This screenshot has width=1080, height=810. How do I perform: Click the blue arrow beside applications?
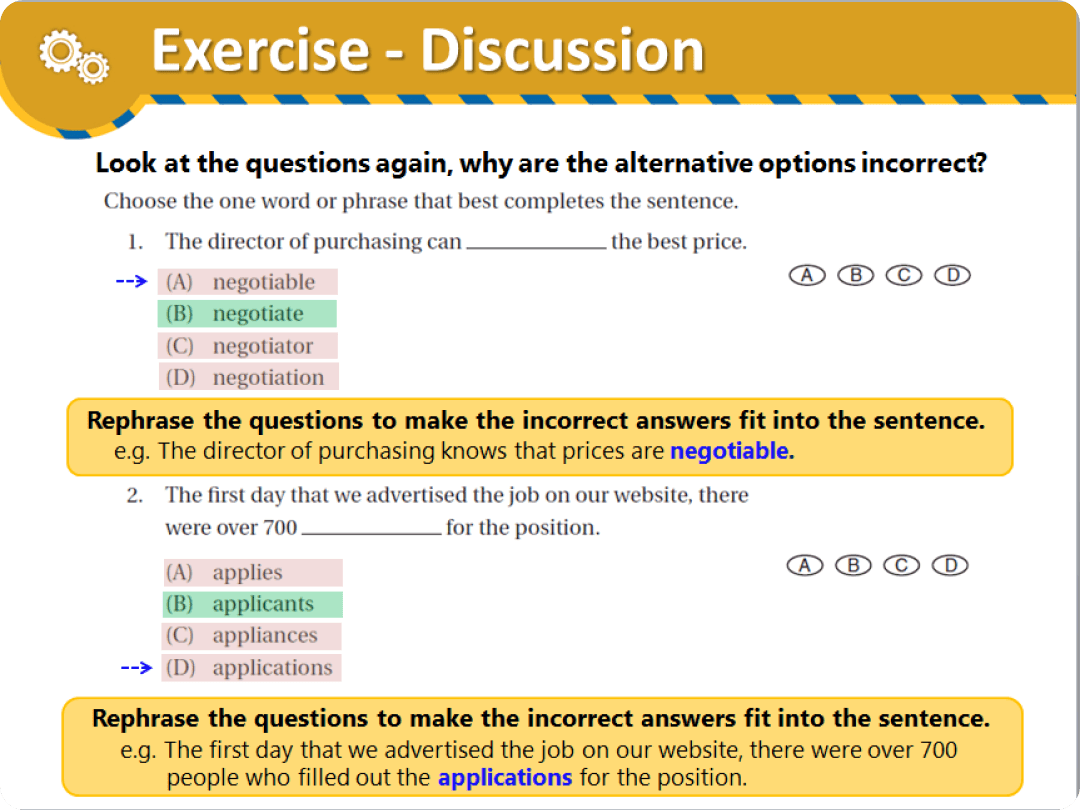[136, 667]
